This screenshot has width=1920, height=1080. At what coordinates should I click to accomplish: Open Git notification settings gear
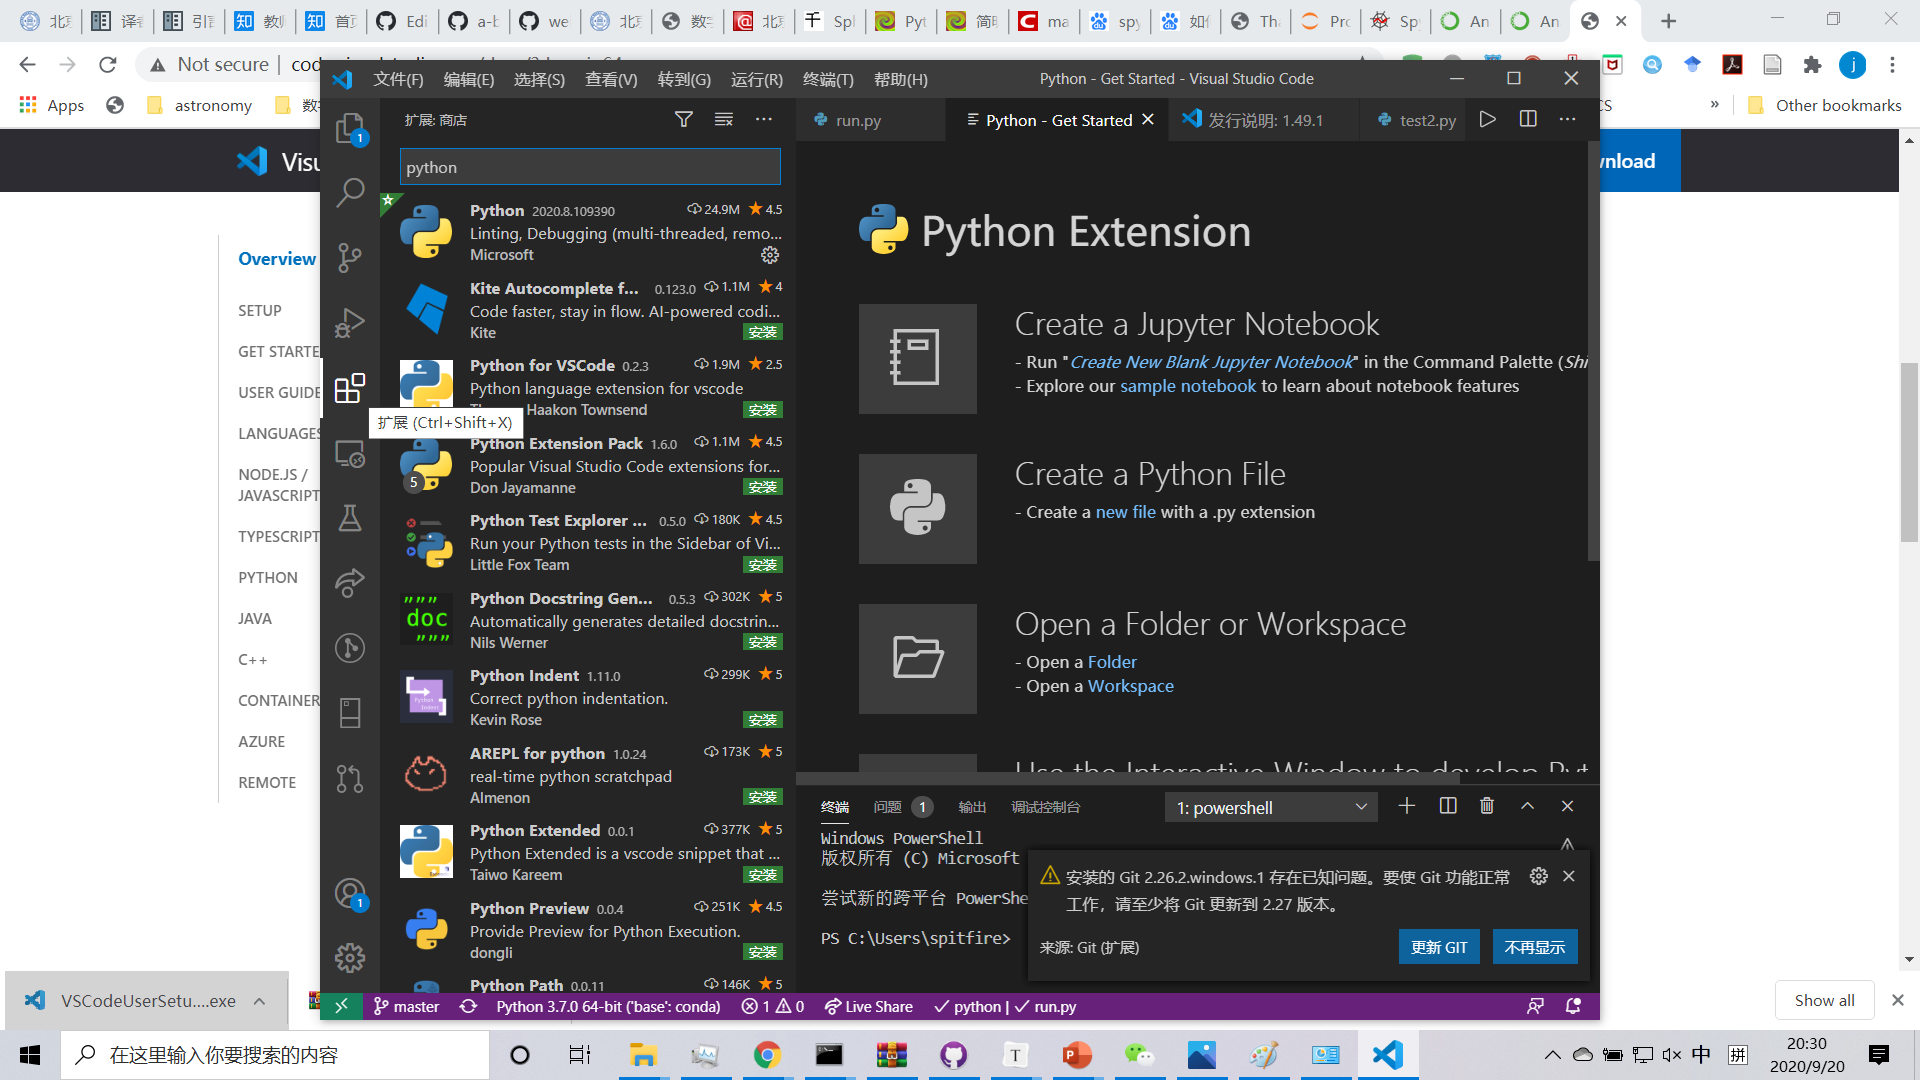[x=1539, y=877]
